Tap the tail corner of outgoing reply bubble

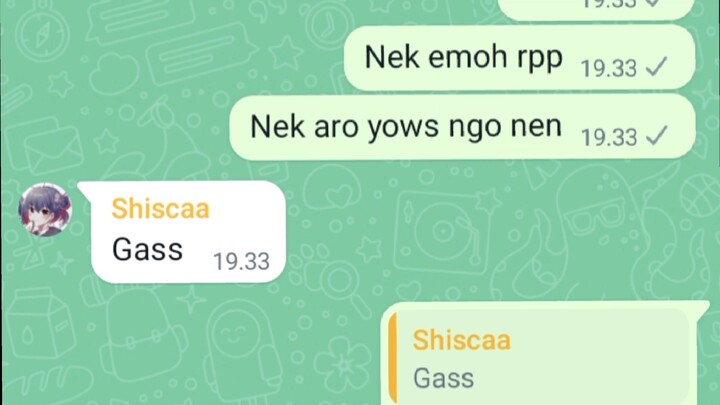(x=703, y=308)
